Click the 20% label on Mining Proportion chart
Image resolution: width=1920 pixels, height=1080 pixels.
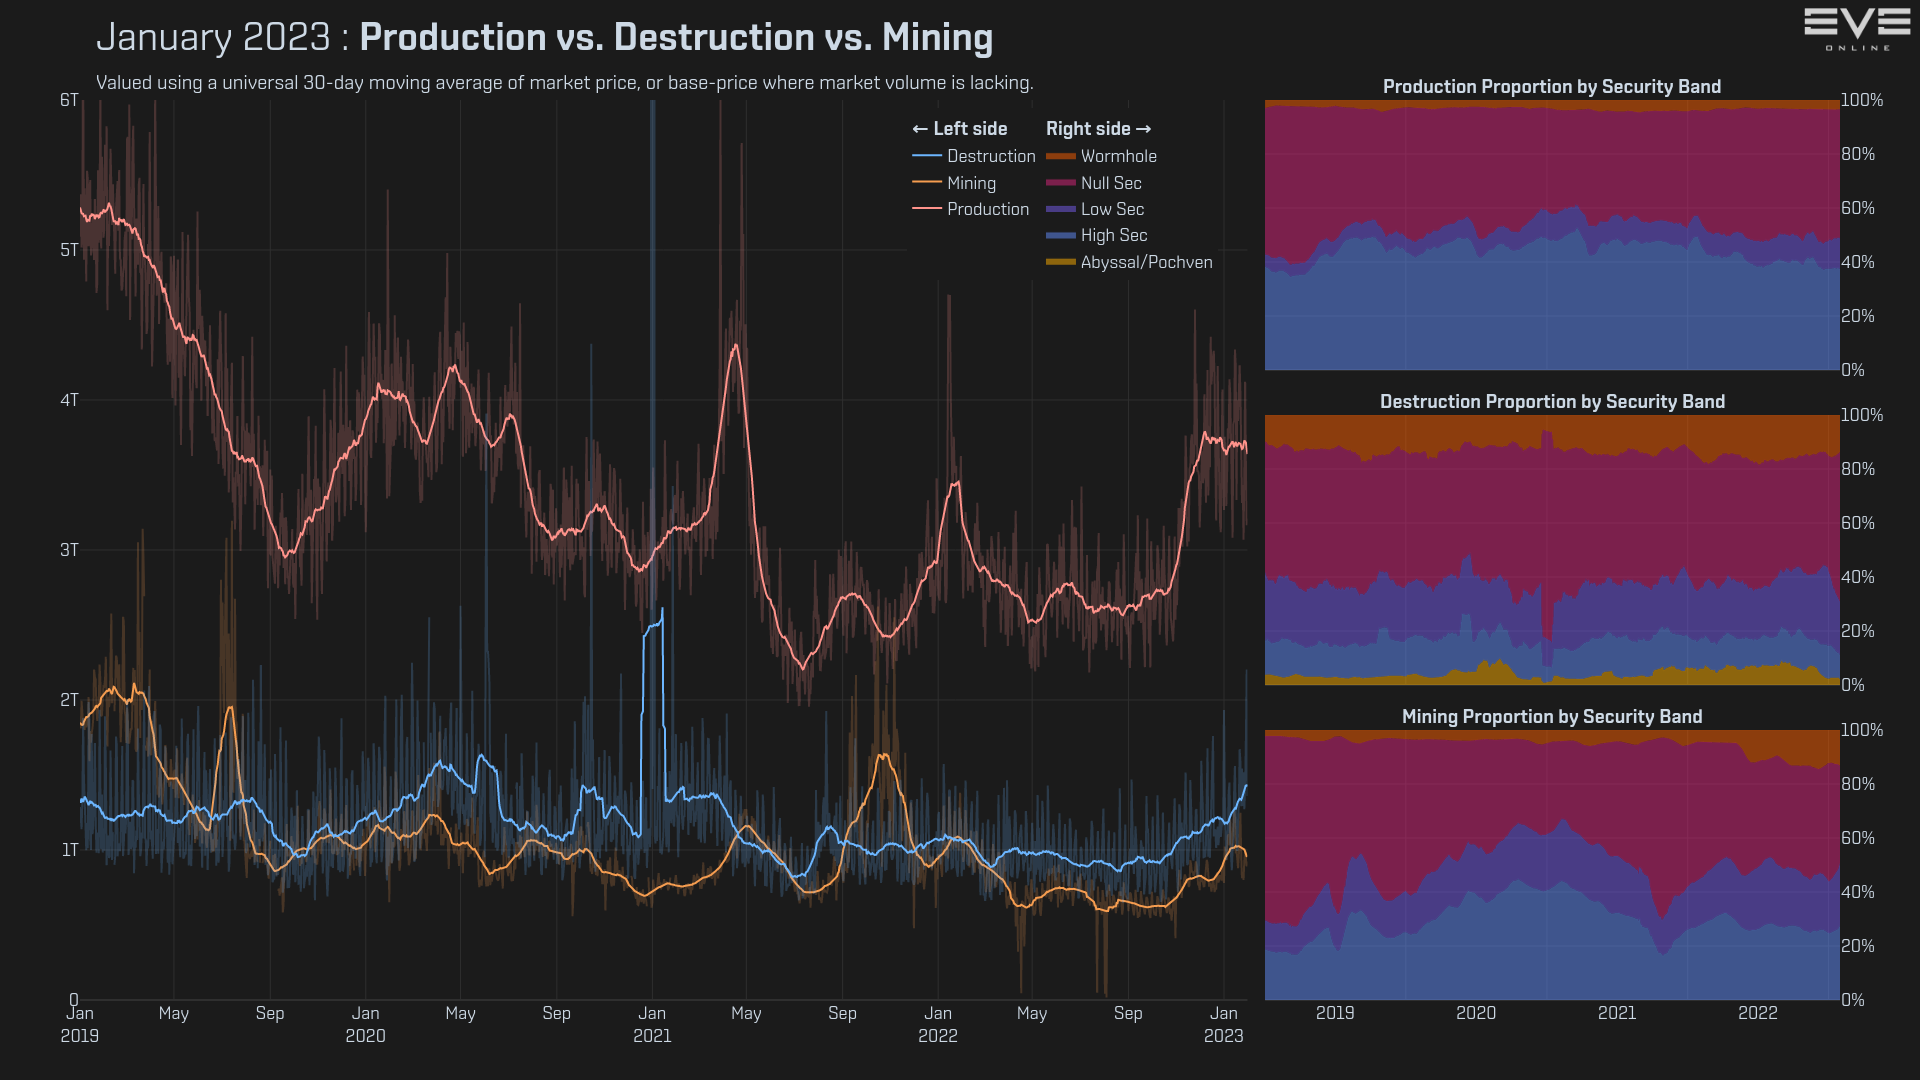coord(1858,946)
